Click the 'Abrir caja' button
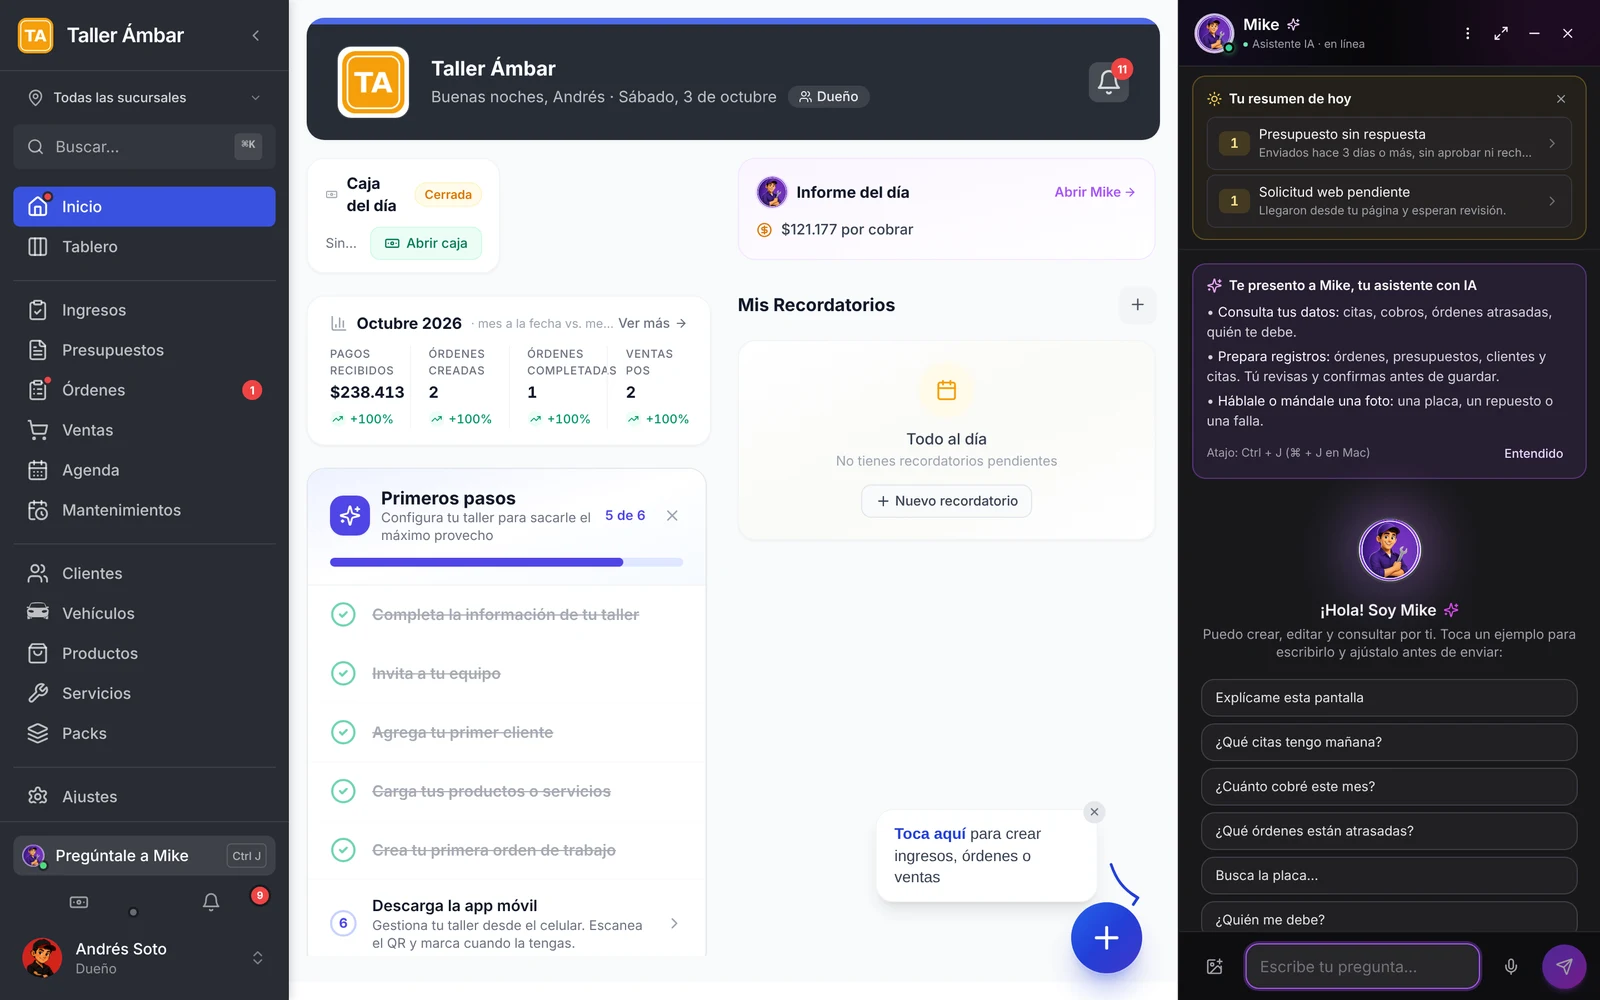This screenshot has width=1600, height=1000. 426,243
